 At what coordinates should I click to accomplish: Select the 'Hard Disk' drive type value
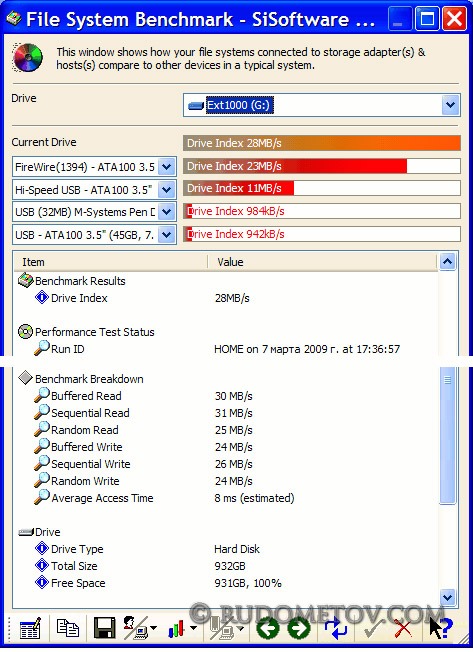(x=237, y=549)
